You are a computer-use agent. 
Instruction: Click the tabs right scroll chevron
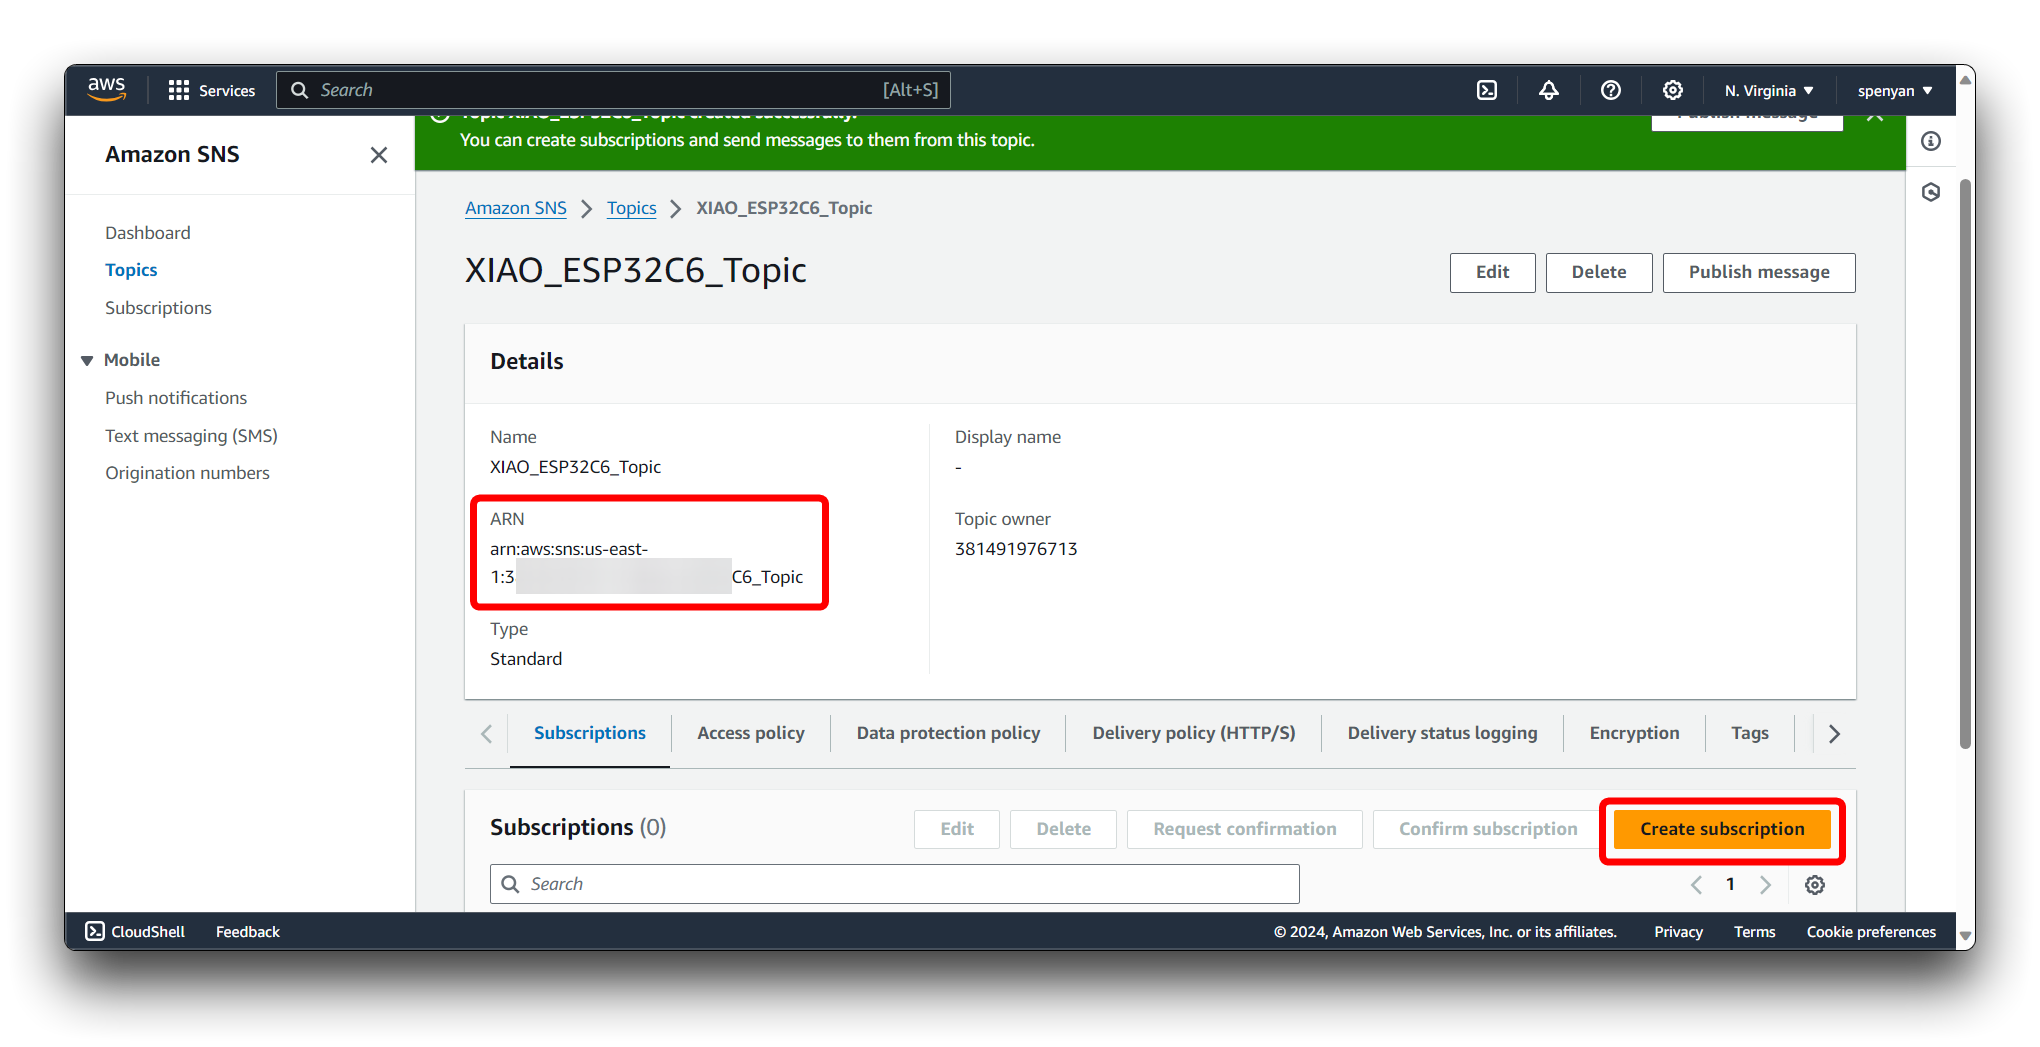1834,734
